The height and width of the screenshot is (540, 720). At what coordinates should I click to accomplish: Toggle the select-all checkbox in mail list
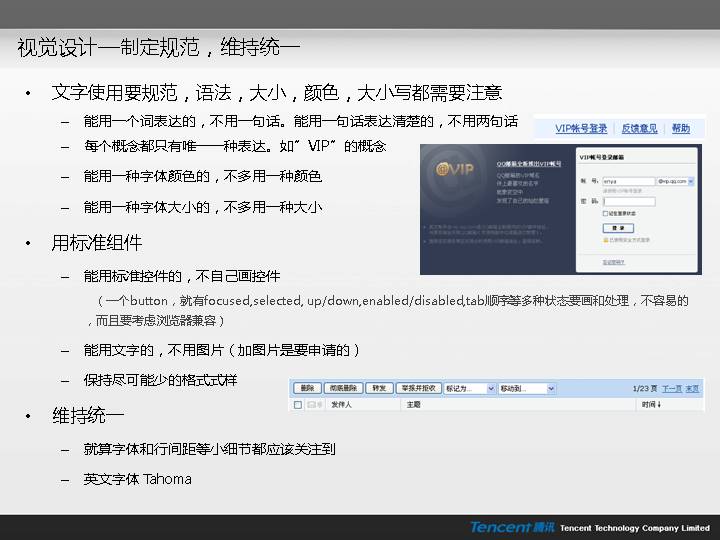click(x=297, y=405)
